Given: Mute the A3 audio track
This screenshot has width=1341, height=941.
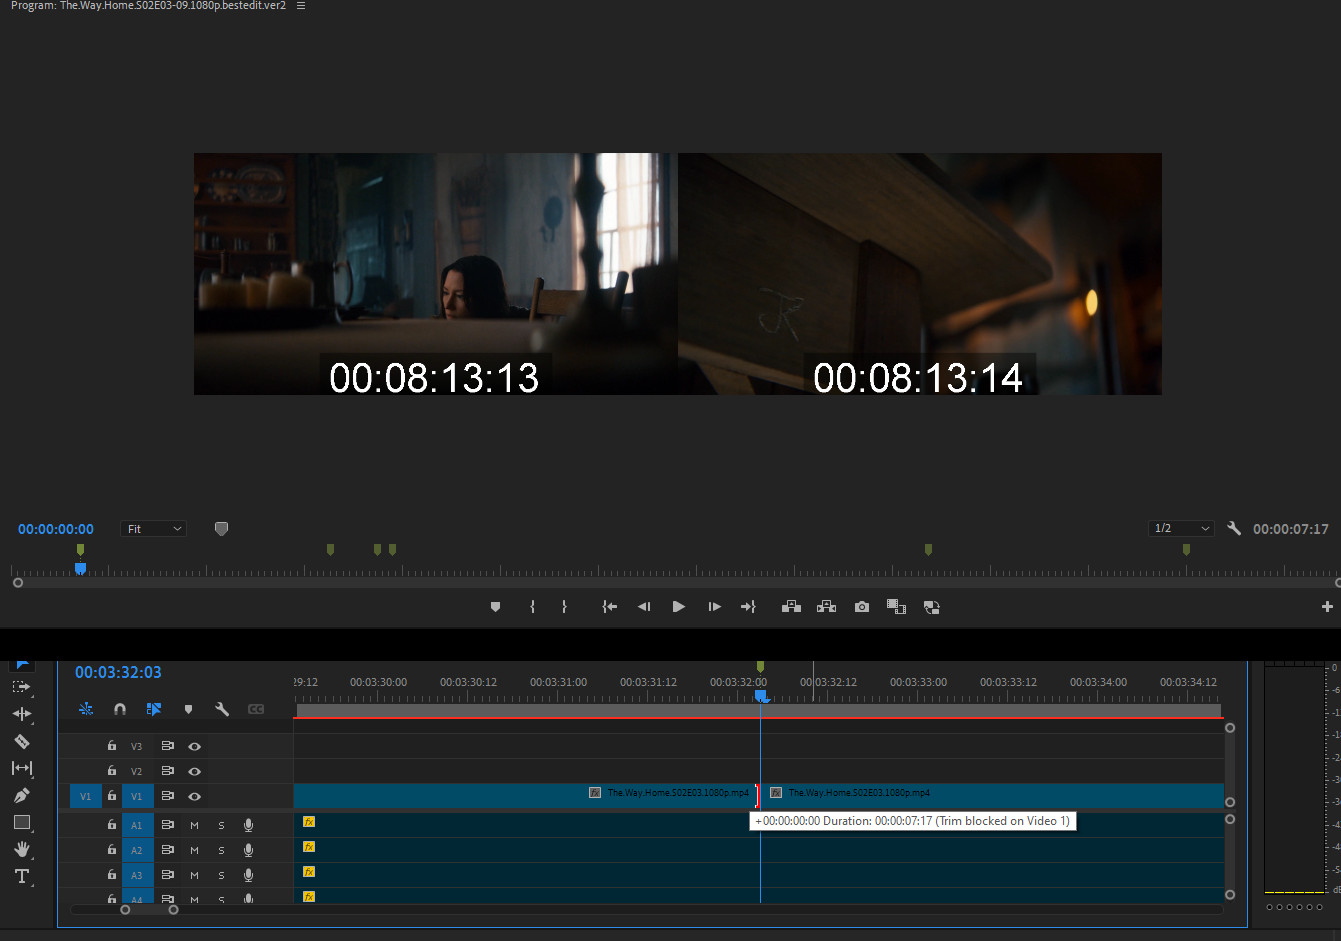Looking at the screenshot, I should coord(194,875).
